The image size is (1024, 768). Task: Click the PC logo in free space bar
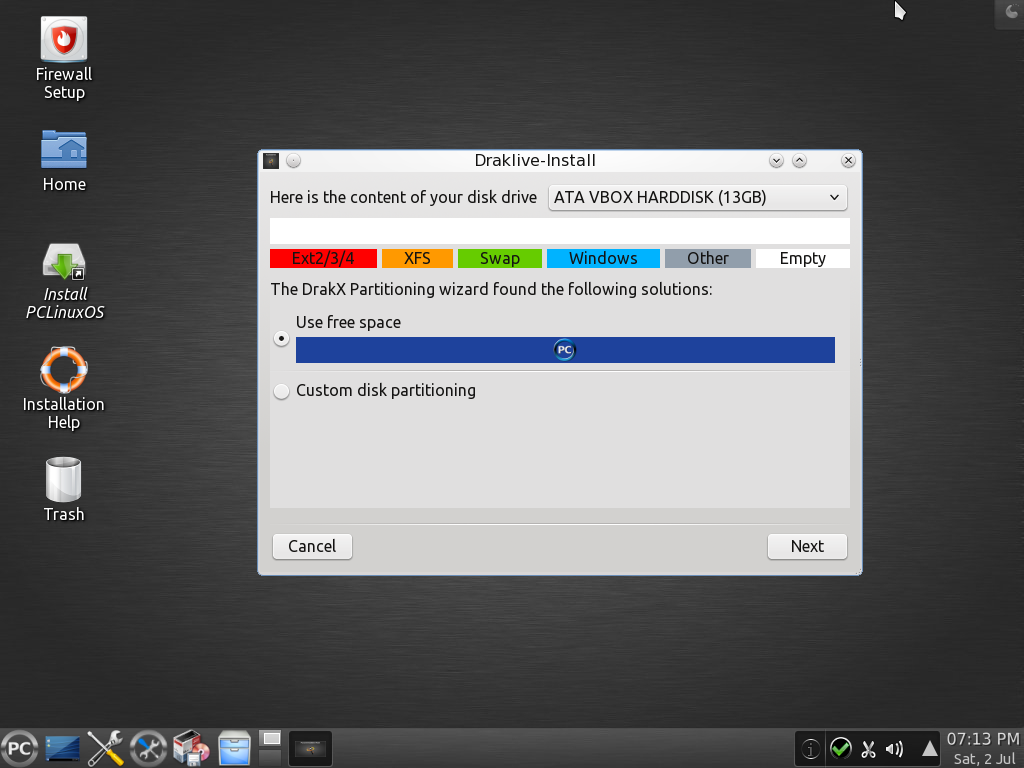(x=564, y=350)
